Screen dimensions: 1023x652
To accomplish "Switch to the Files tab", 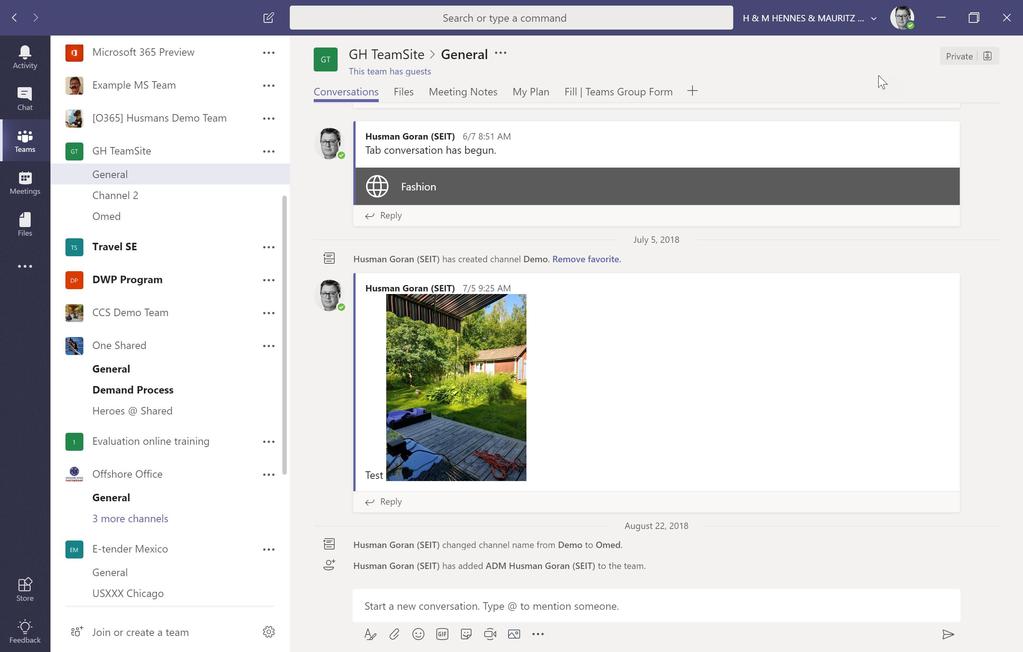I will (403, 92).
